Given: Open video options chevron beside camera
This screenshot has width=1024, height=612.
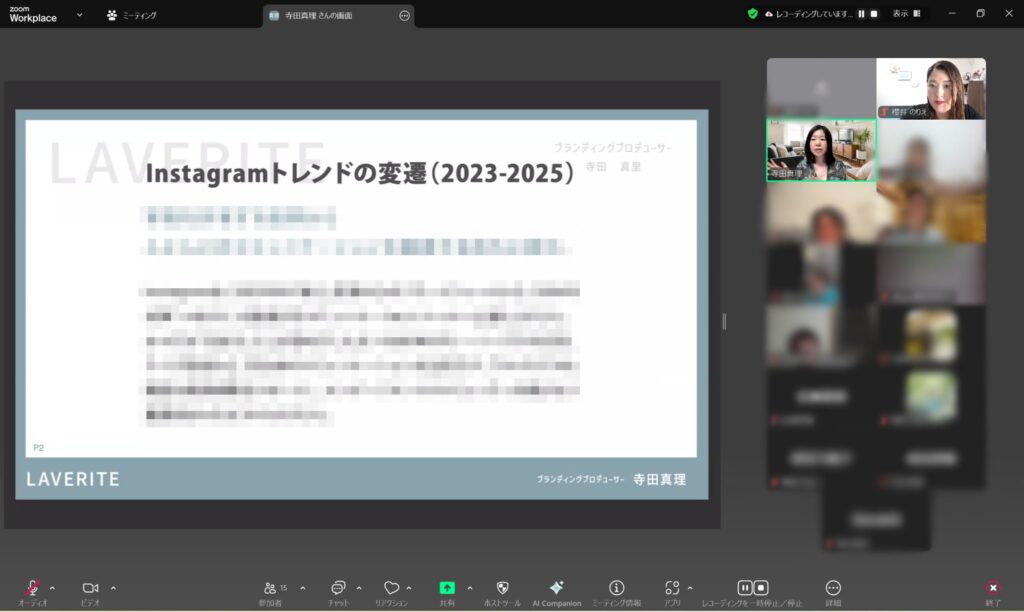Looking at the screenshot, I should tap(113, 588).
